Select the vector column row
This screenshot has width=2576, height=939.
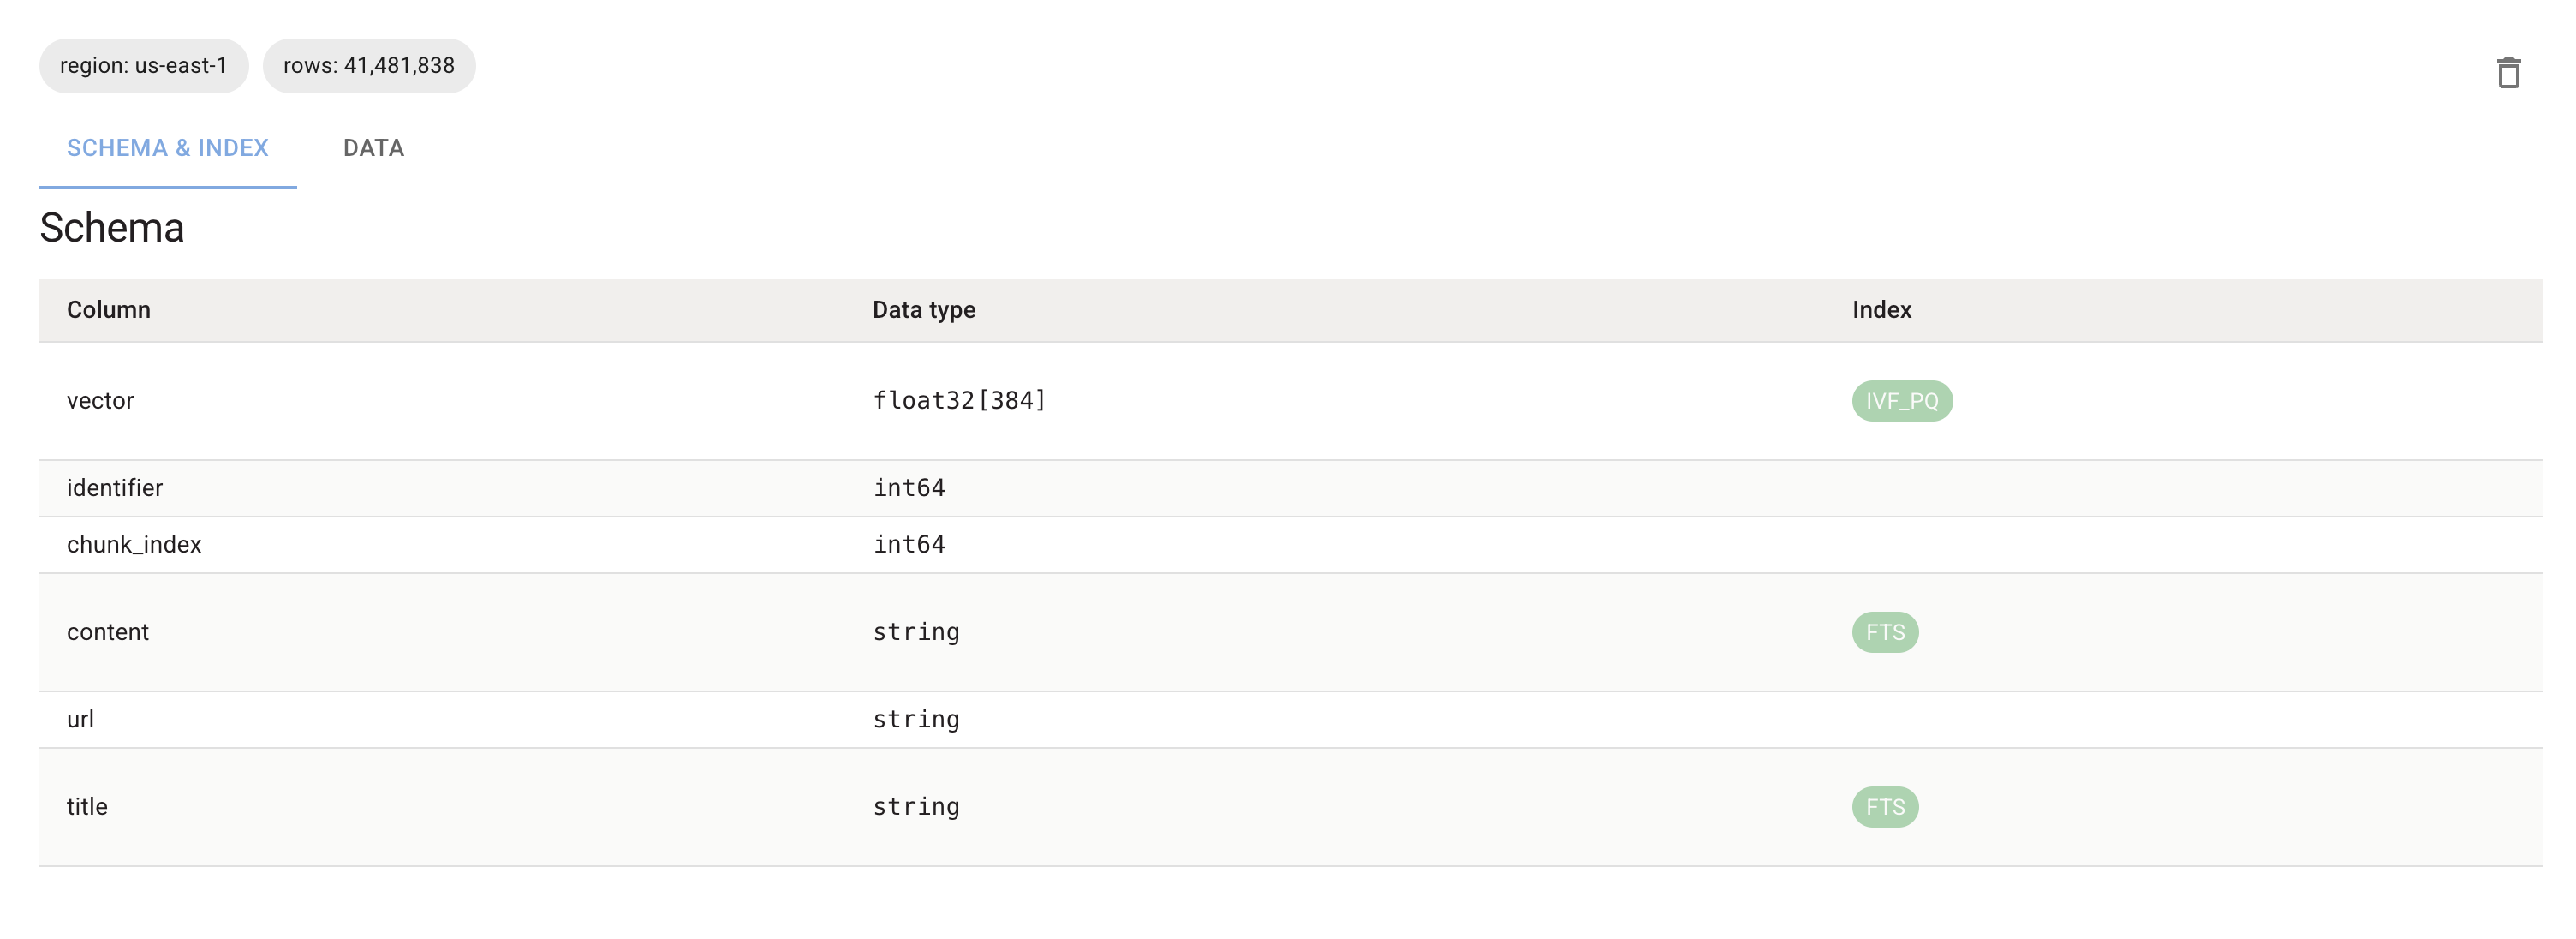400,400
